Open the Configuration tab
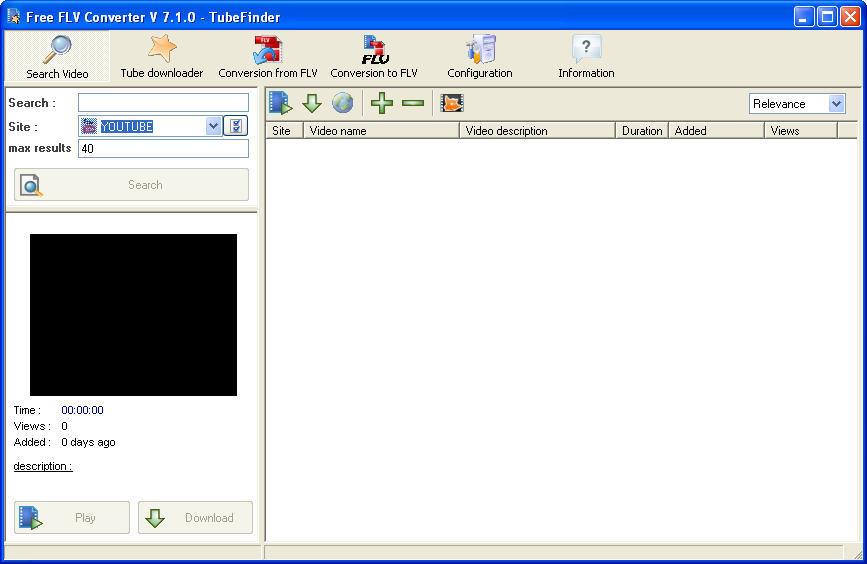Screen dimensions: 867x564 [479, 57]
